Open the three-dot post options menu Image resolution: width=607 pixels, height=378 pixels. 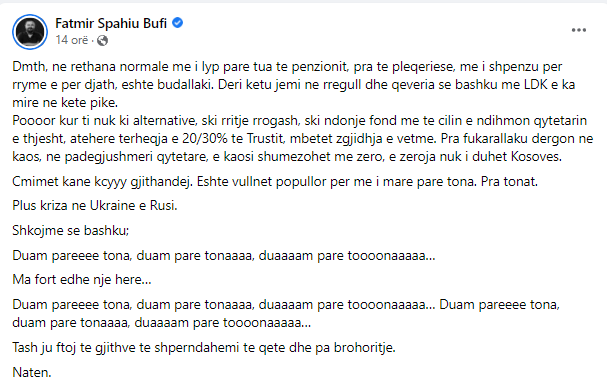tap(579, 30)
